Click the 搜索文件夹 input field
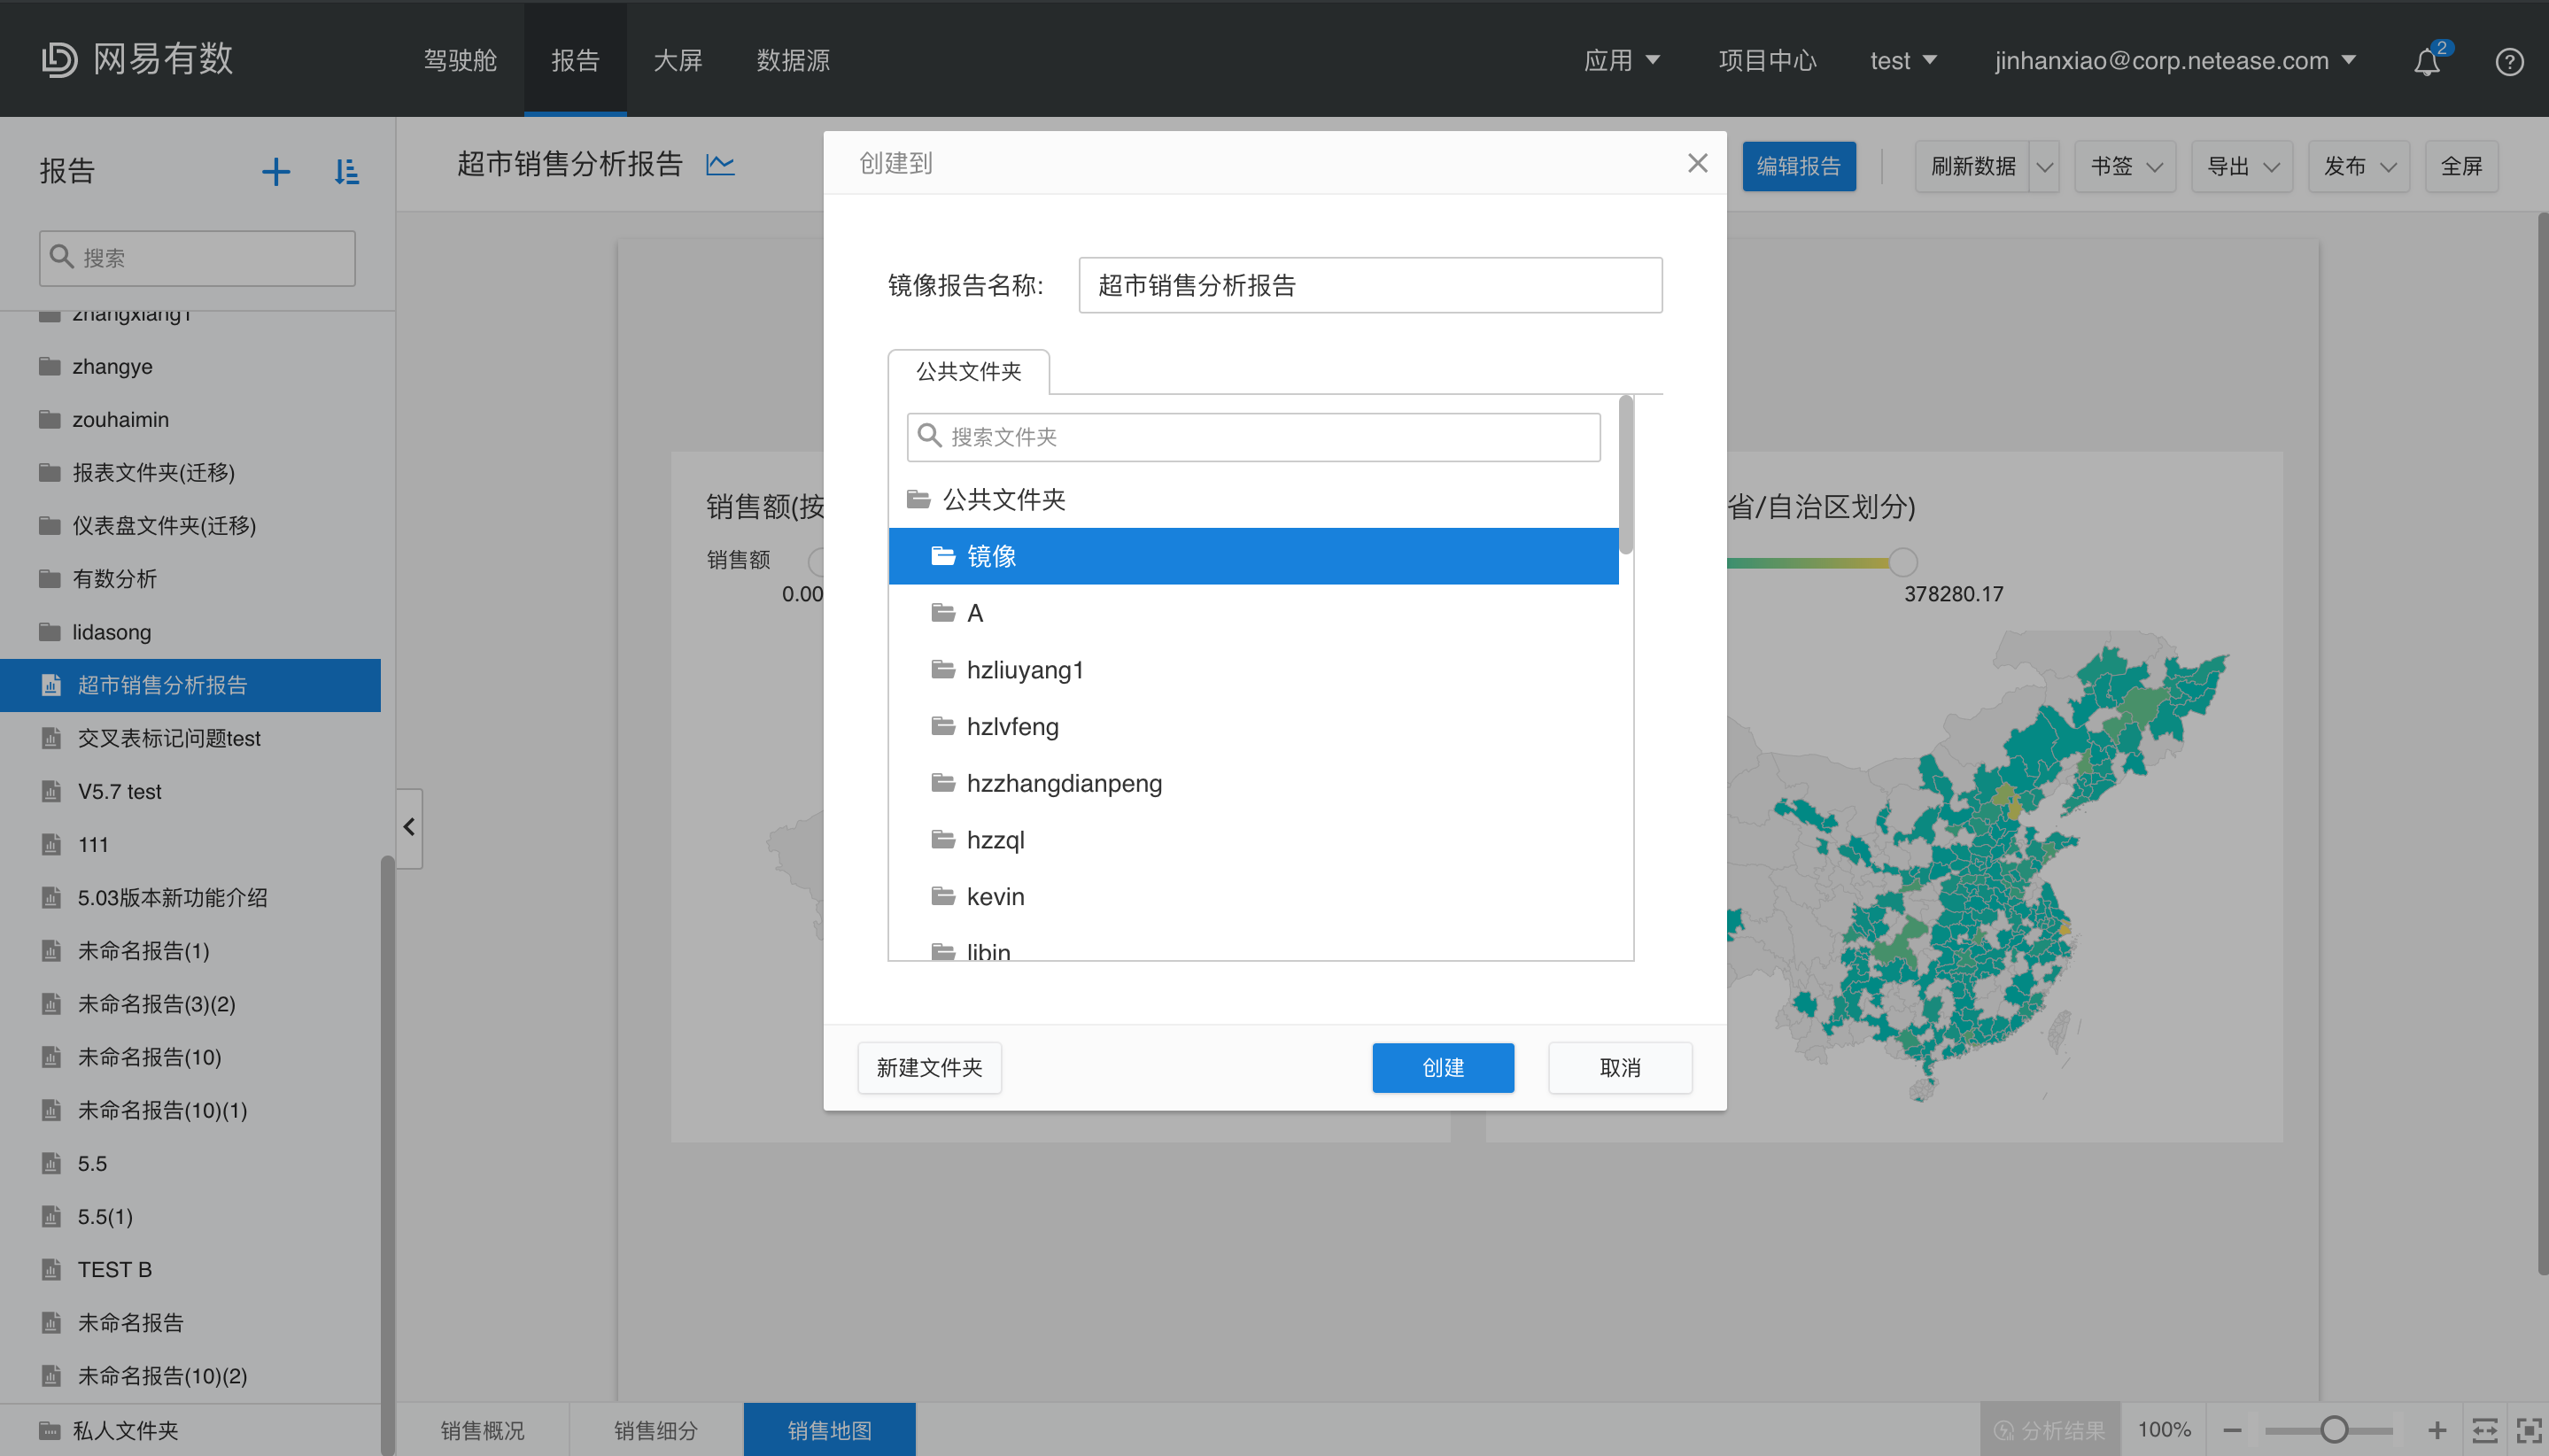 click(1253, 437)
